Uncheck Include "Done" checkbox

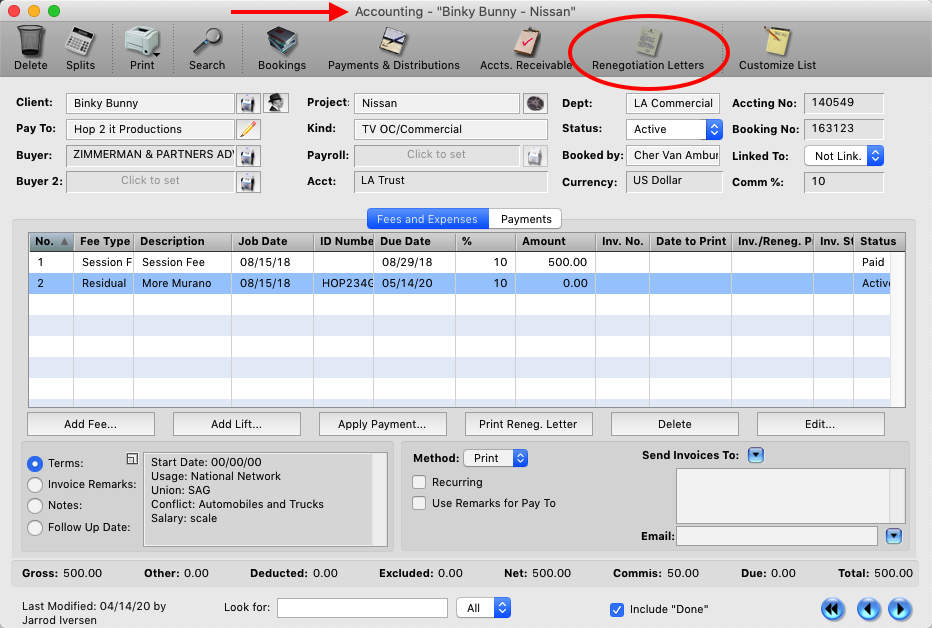pos(617,610)
